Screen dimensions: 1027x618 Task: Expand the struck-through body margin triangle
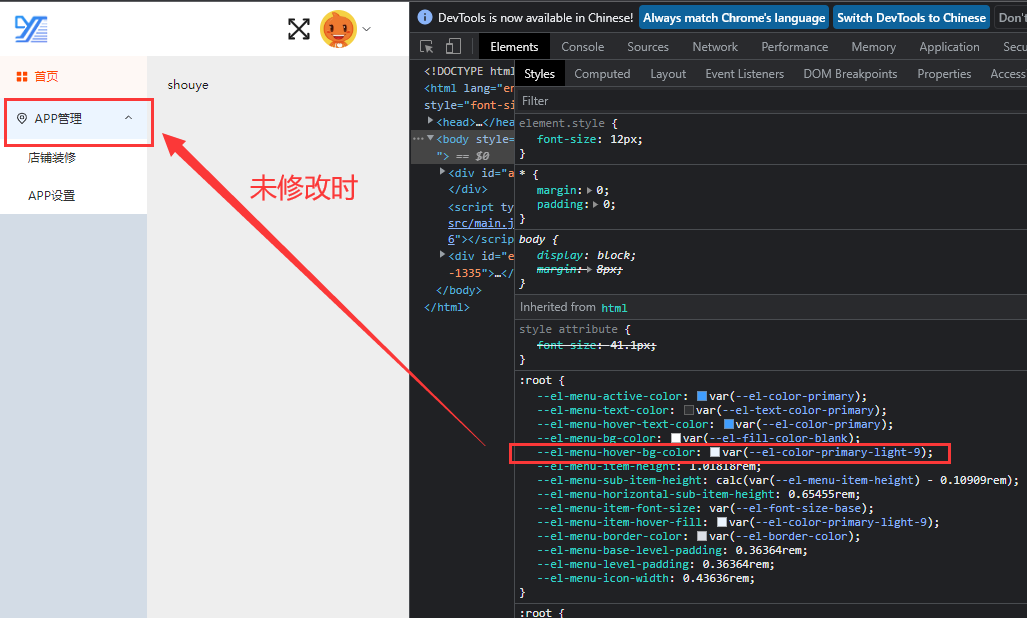pyautogui.click(x=589, y=270)
